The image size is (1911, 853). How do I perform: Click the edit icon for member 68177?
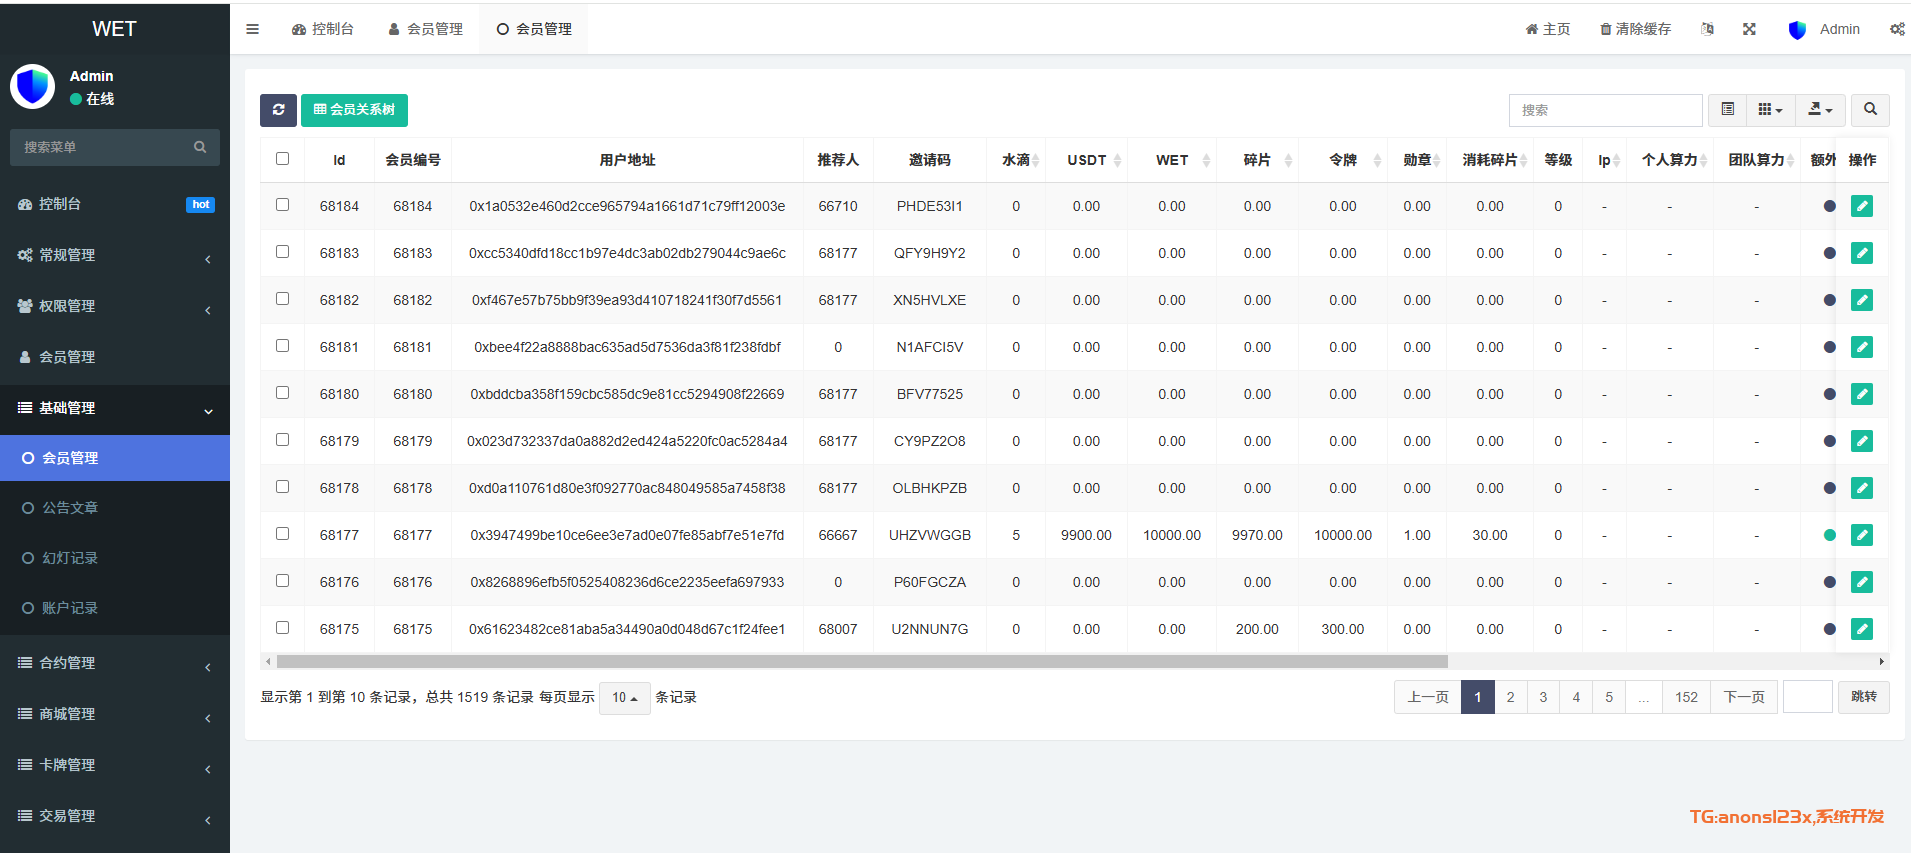point(1861,535)
